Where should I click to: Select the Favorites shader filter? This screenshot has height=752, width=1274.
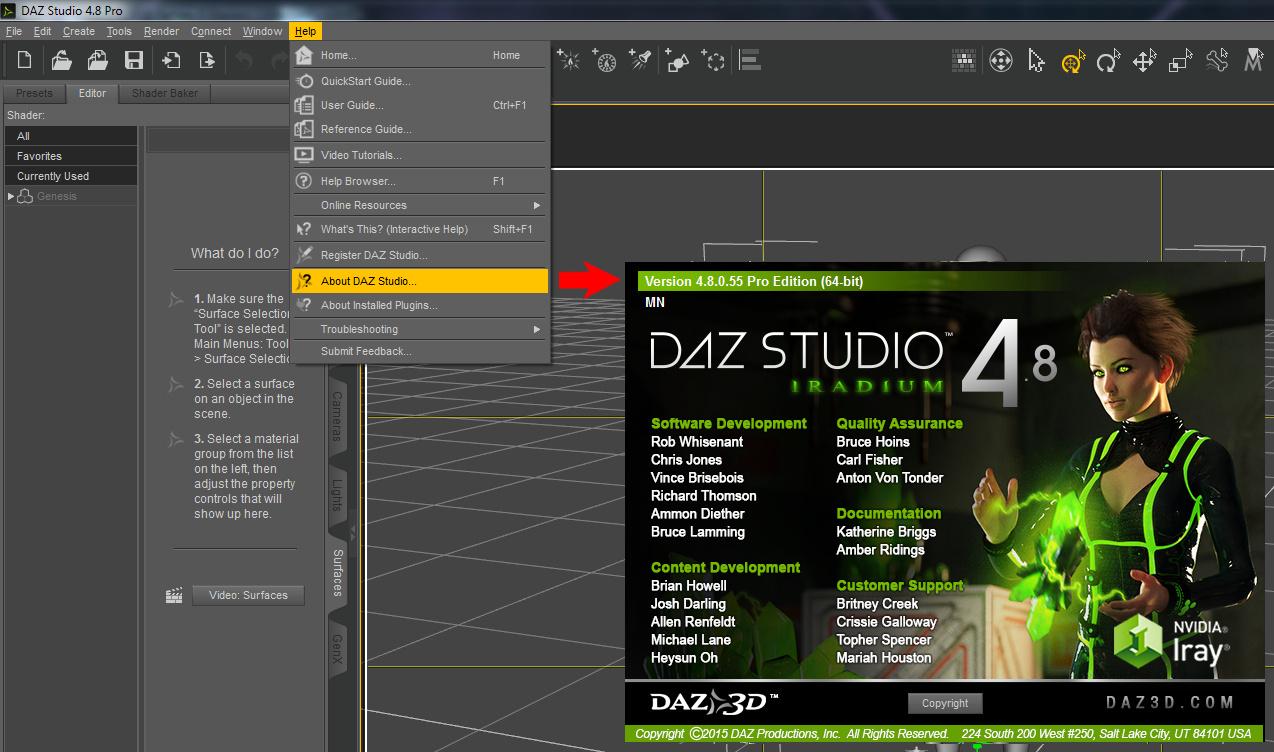coord(71,156)
